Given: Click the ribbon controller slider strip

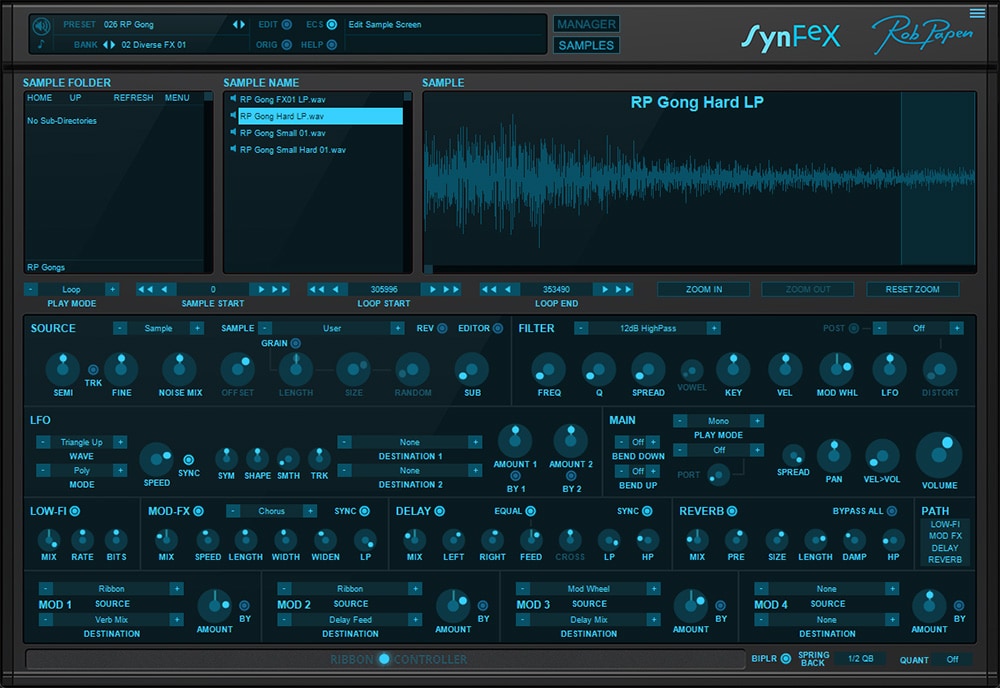Looking at the screenshot, I should 384,659.
